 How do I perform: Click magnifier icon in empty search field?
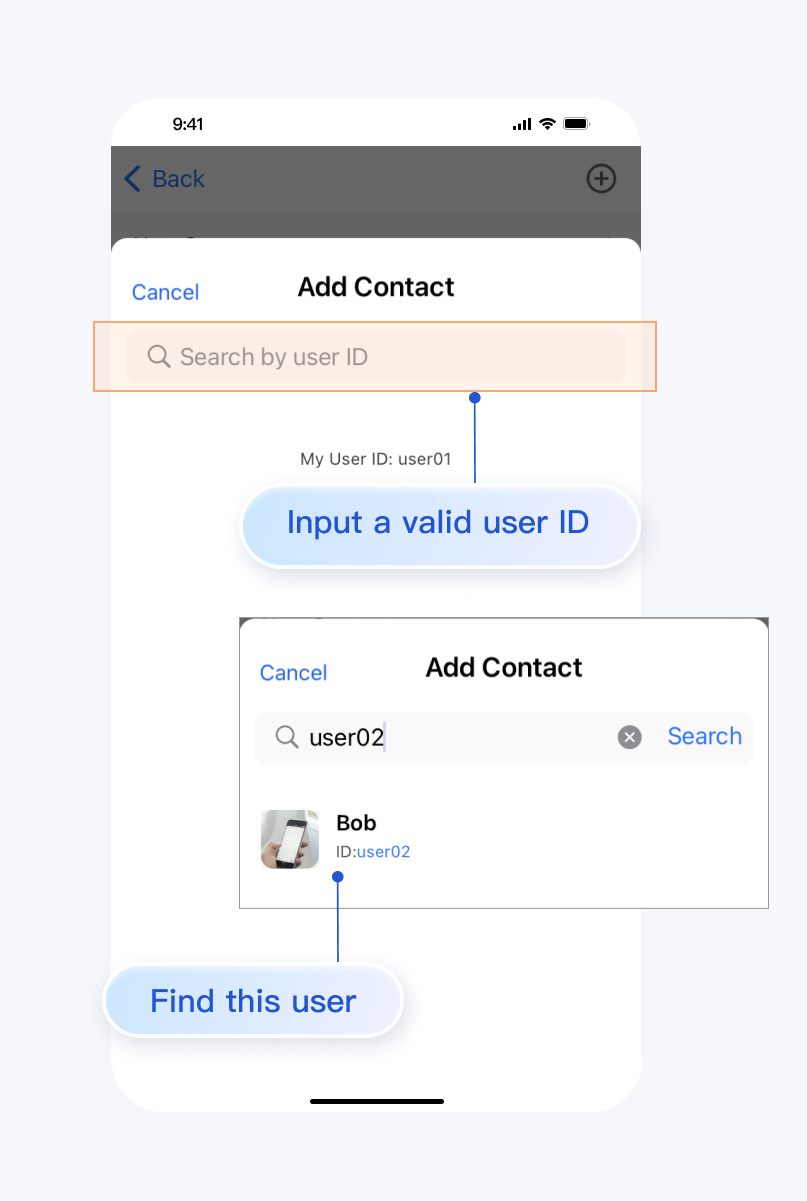[159, 356]
